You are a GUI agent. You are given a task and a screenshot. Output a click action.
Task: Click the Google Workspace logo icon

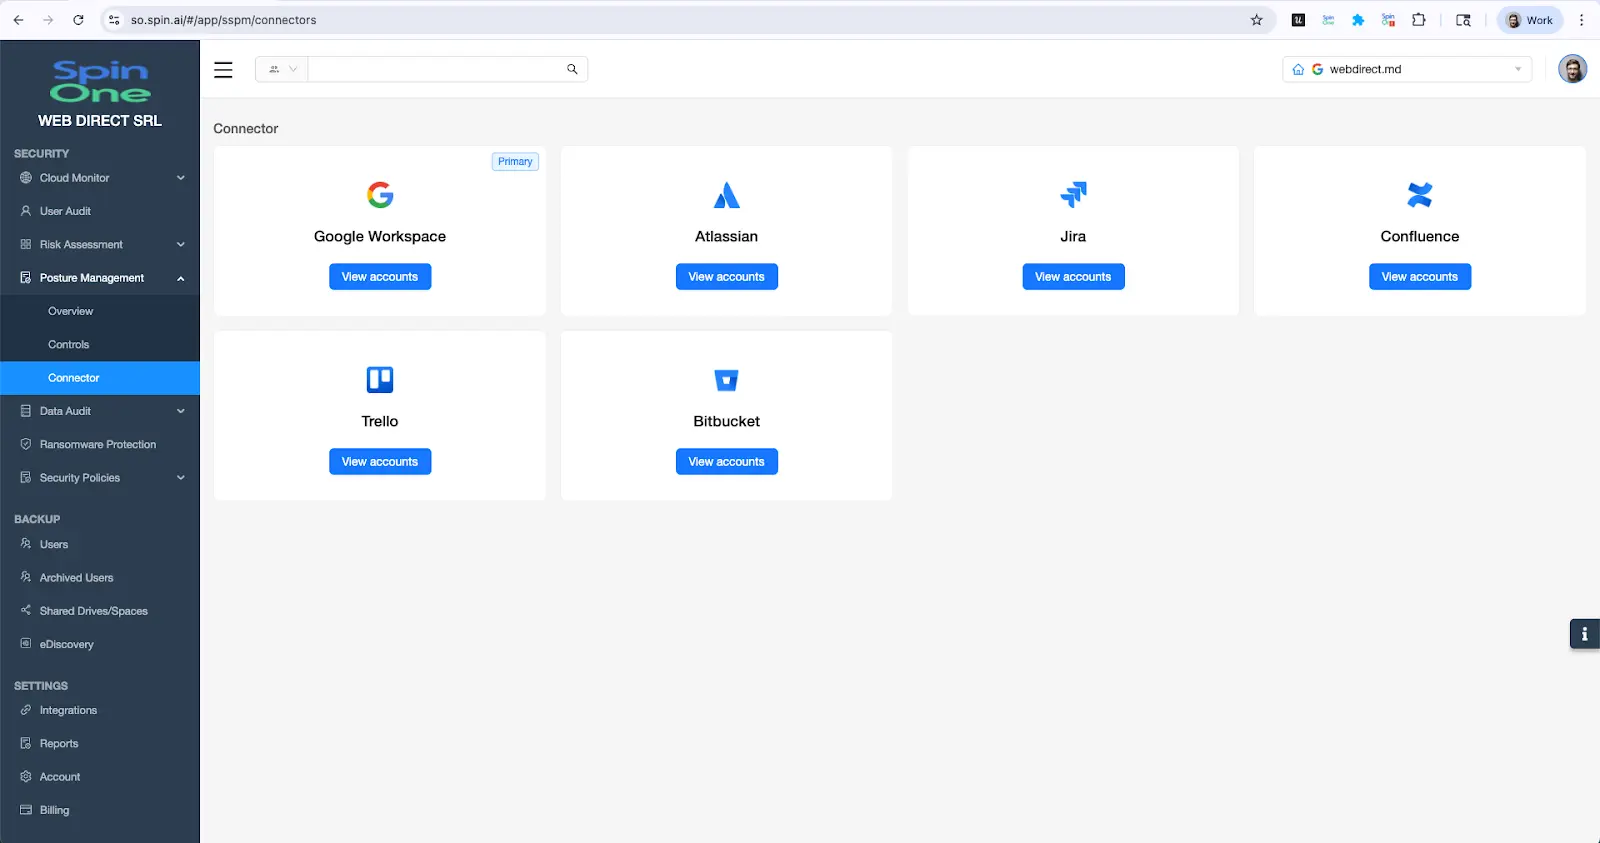[x=380, y=194]
